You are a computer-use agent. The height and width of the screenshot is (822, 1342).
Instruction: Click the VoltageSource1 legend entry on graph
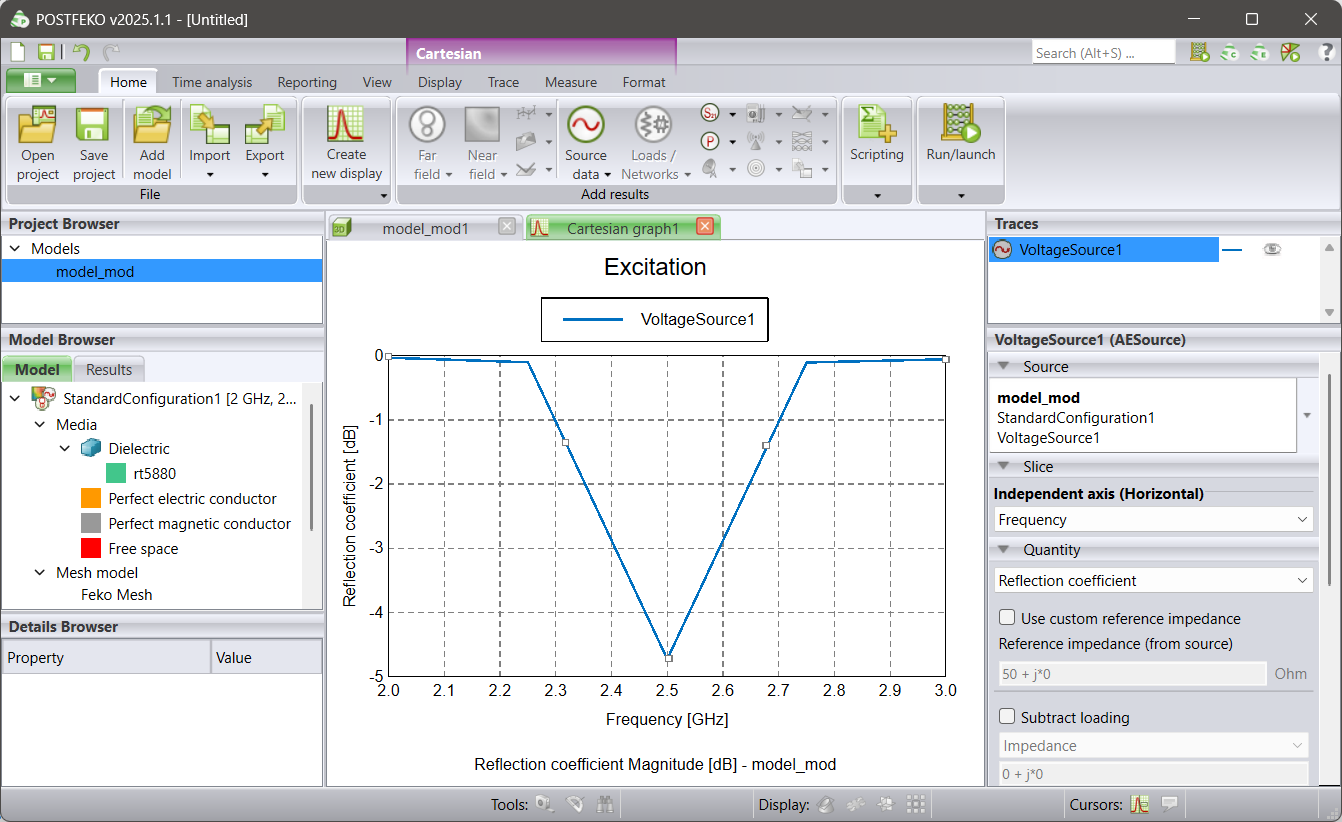(655, 320)
